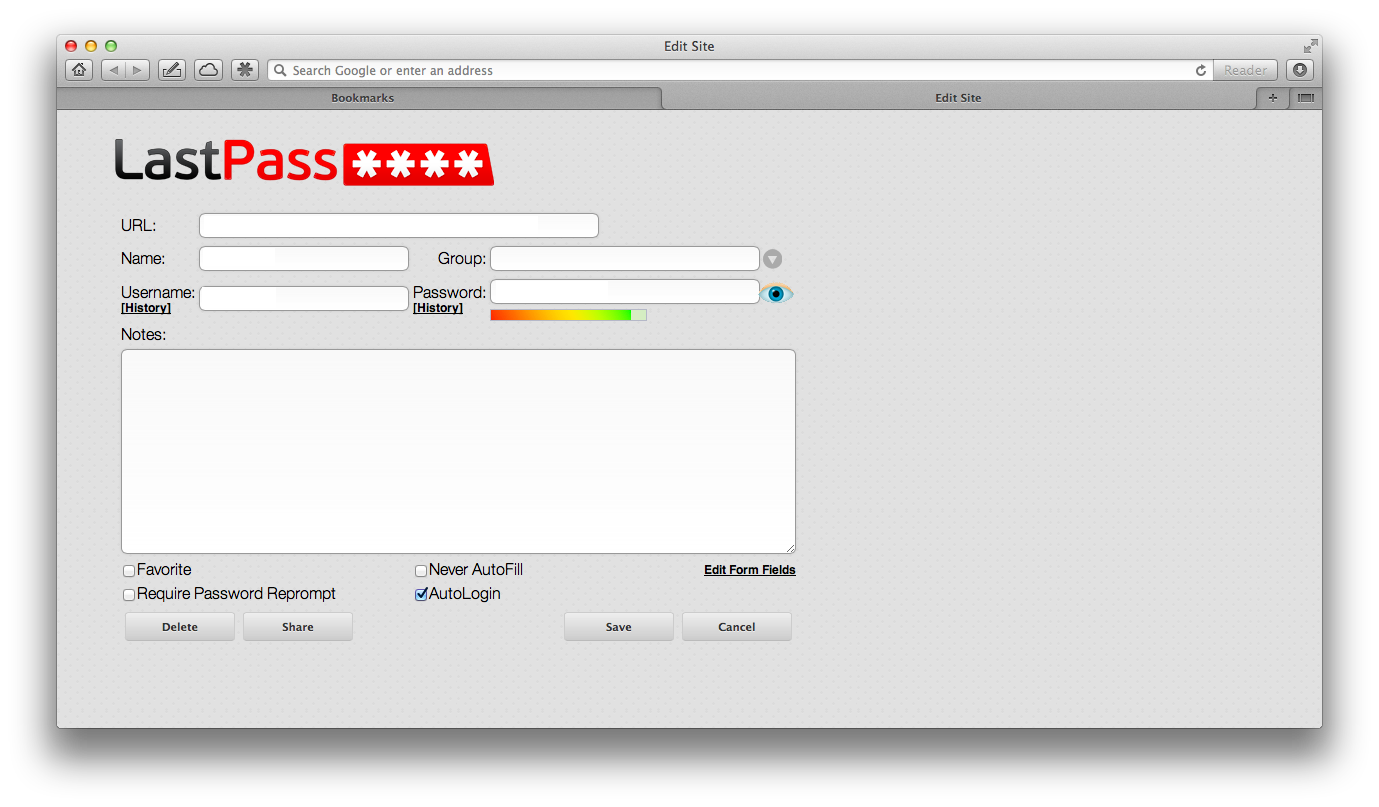
Task: Enter full screen mode
Action: [1311, 46]
